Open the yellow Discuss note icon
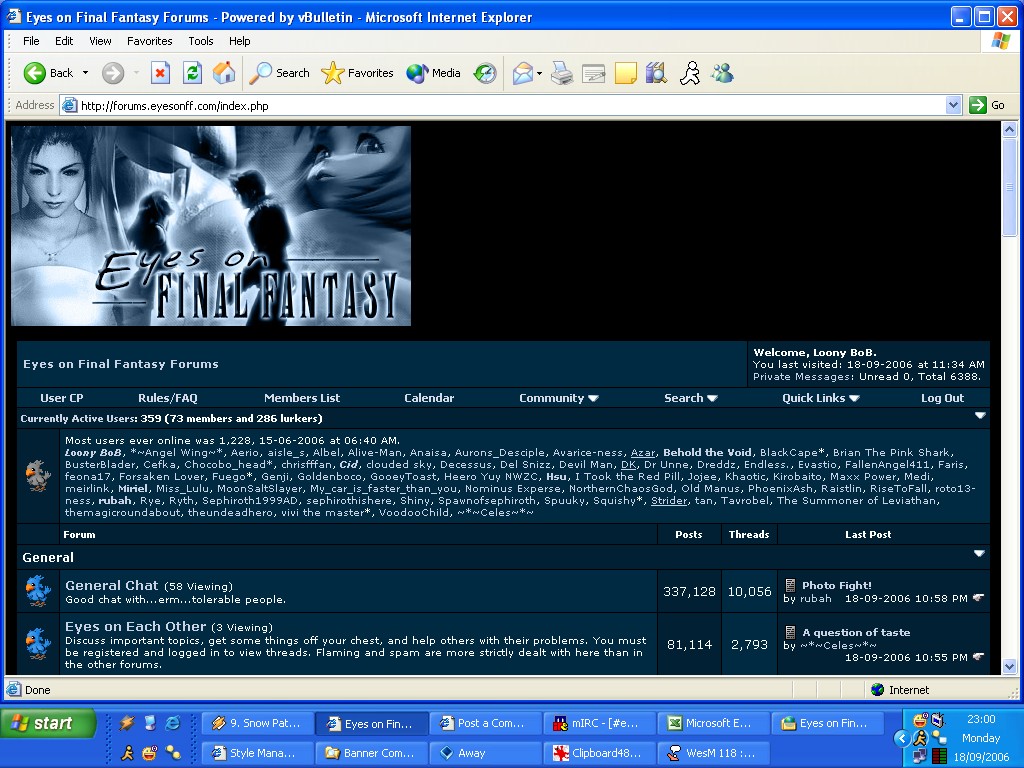The width and height of the screenshot is (1024, 768). (626, 73)
